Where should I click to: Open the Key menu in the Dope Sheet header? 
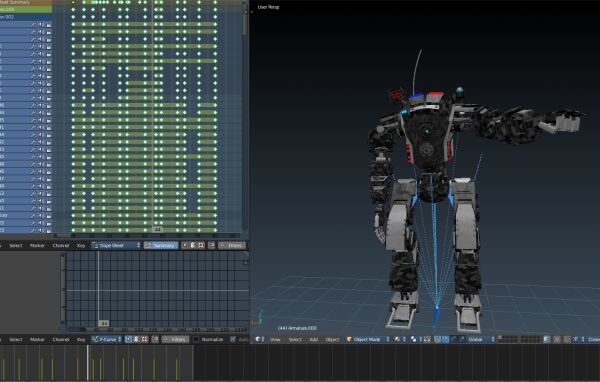[81, 245]
